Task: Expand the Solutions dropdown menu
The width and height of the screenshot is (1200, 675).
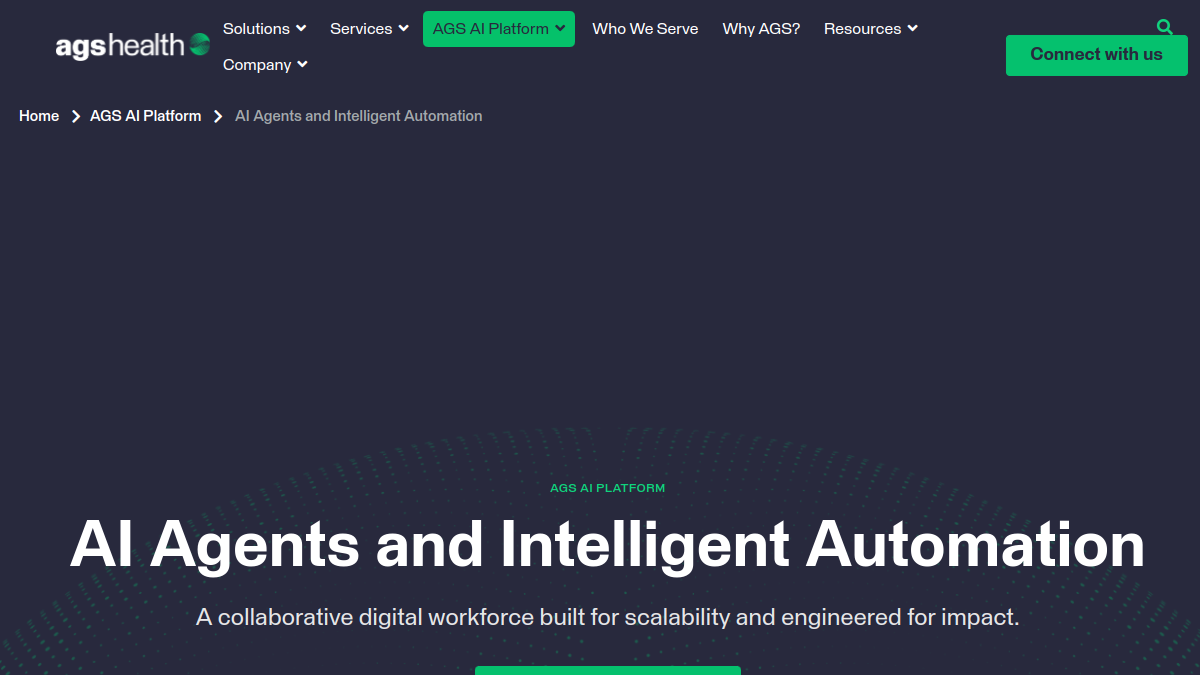Action: [265, 29]
